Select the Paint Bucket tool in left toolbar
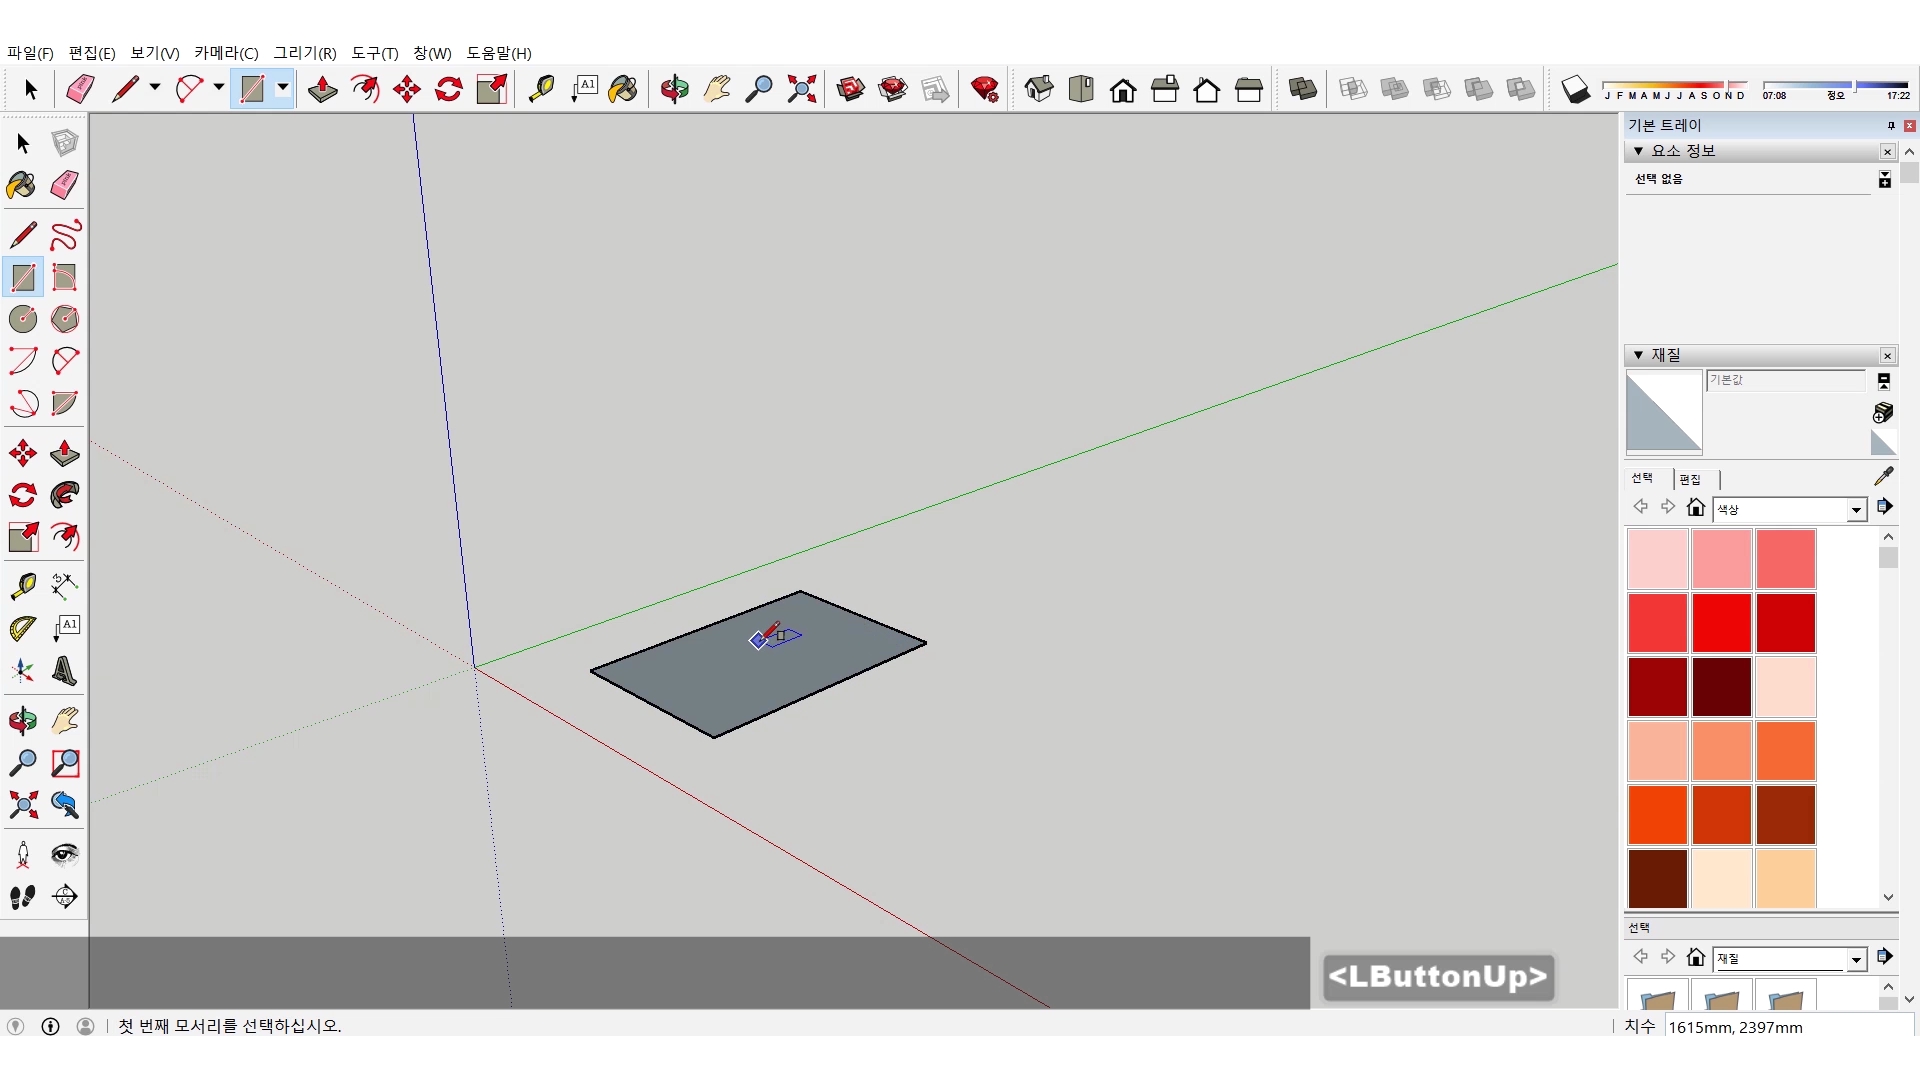This screenshot has width=1920, height=1080. 22,185
